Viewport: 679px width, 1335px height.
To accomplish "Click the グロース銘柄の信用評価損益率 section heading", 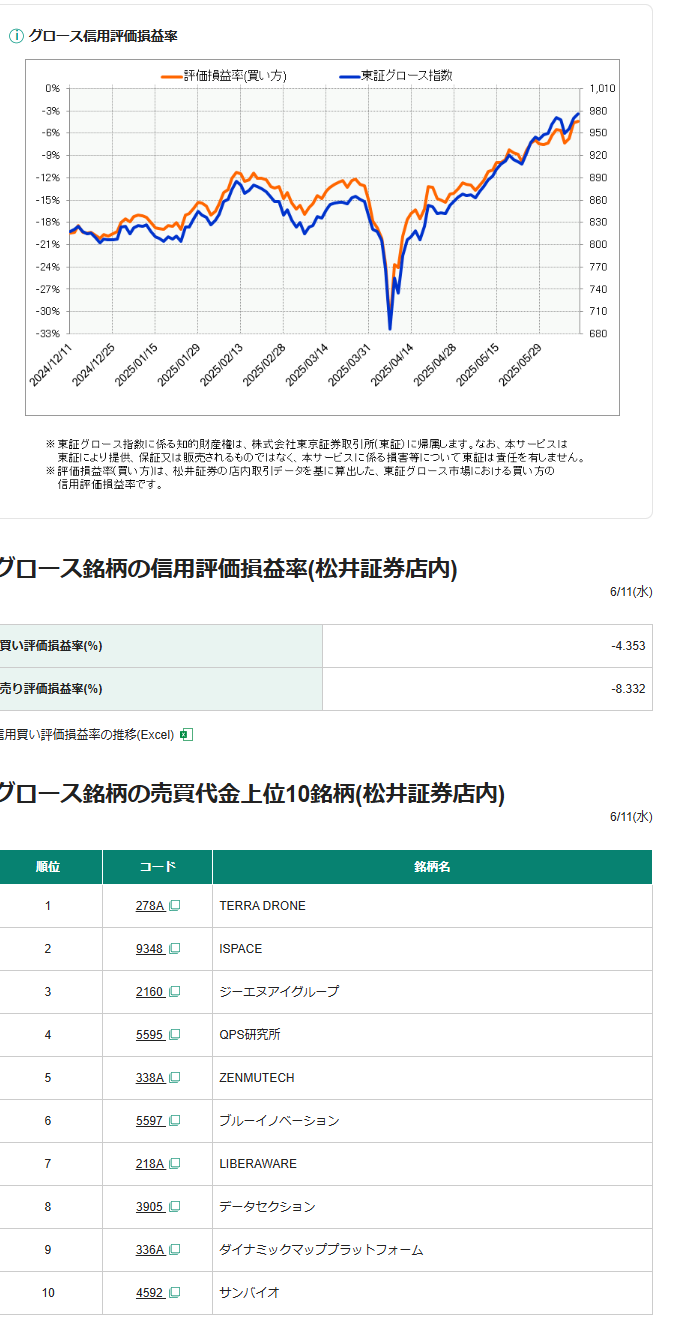I will [228, 569].
